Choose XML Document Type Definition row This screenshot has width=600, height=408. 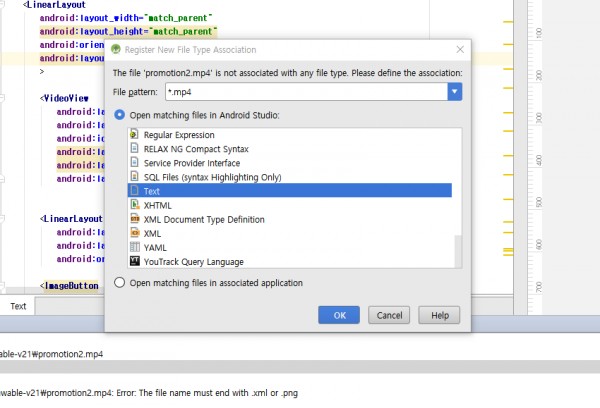pos(290,219)
